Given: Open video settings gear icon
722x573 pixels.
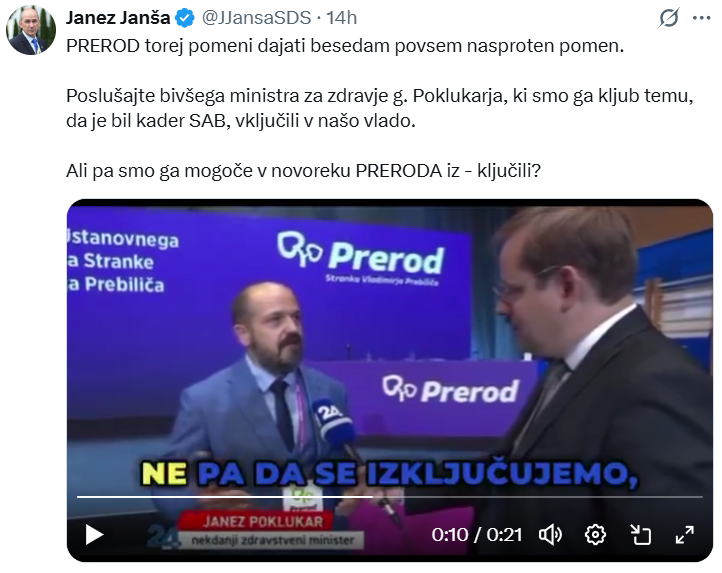Looking at the screenshot, I should pyautogui.click(x=595, y=535).
